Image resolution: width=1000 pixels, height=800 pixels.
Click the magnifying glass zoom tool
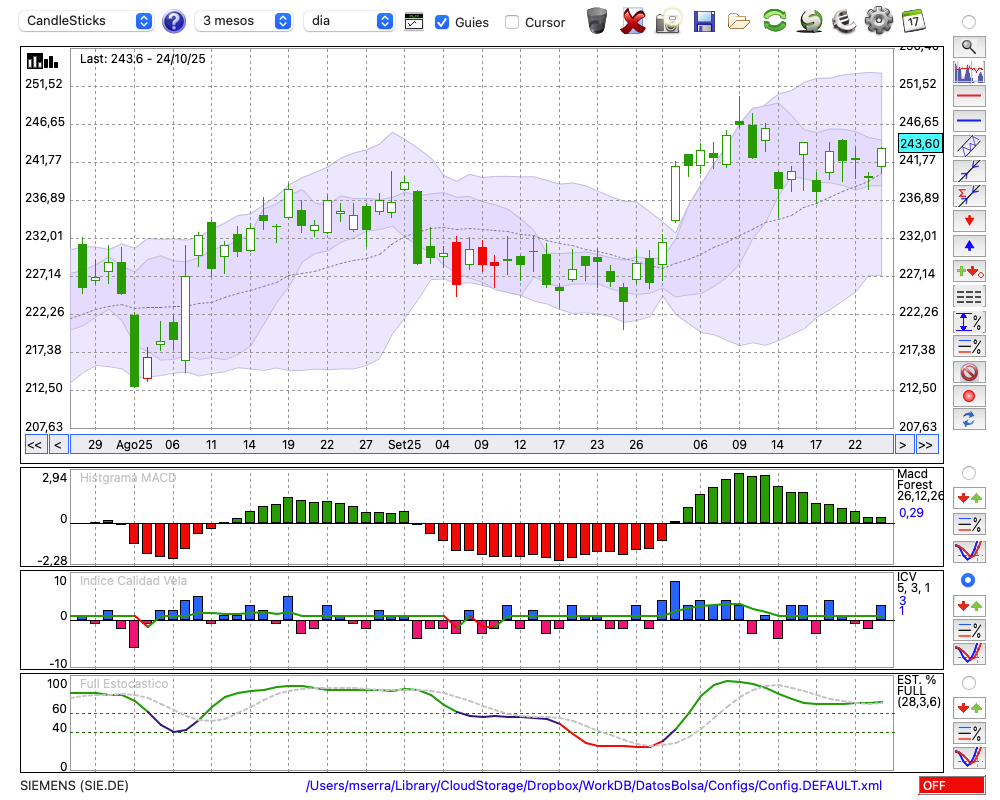coord(968,46)
